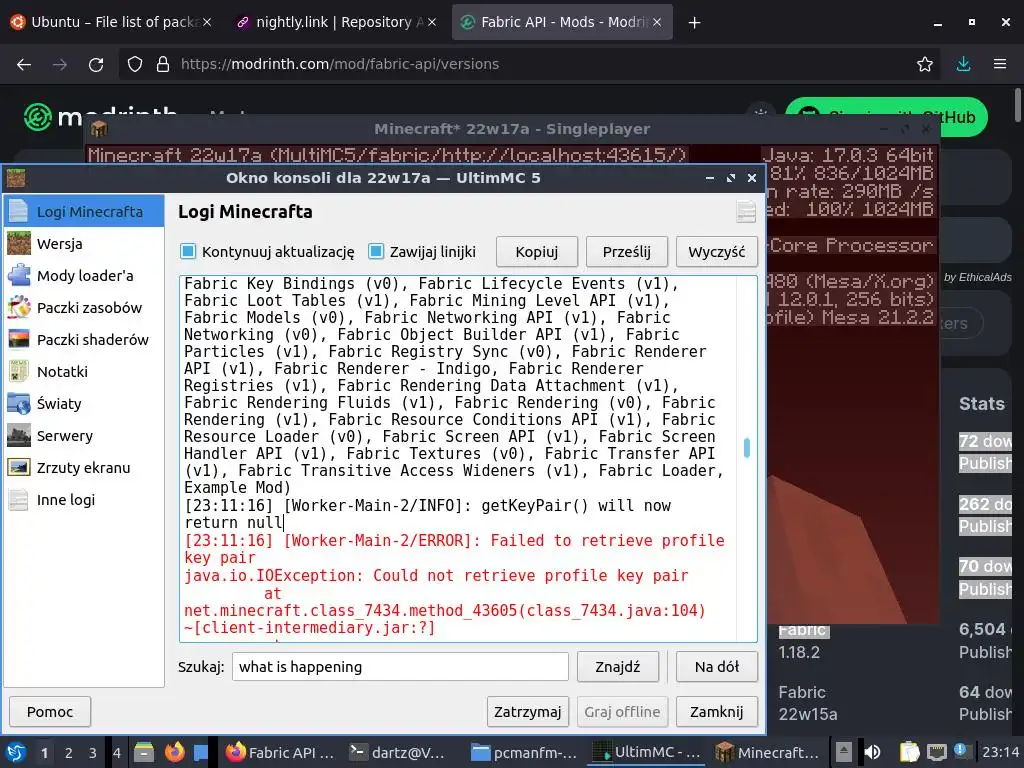Click Firefox tracking protection shield icon
The image size is (1024, 768).
[x=135, y=64]
